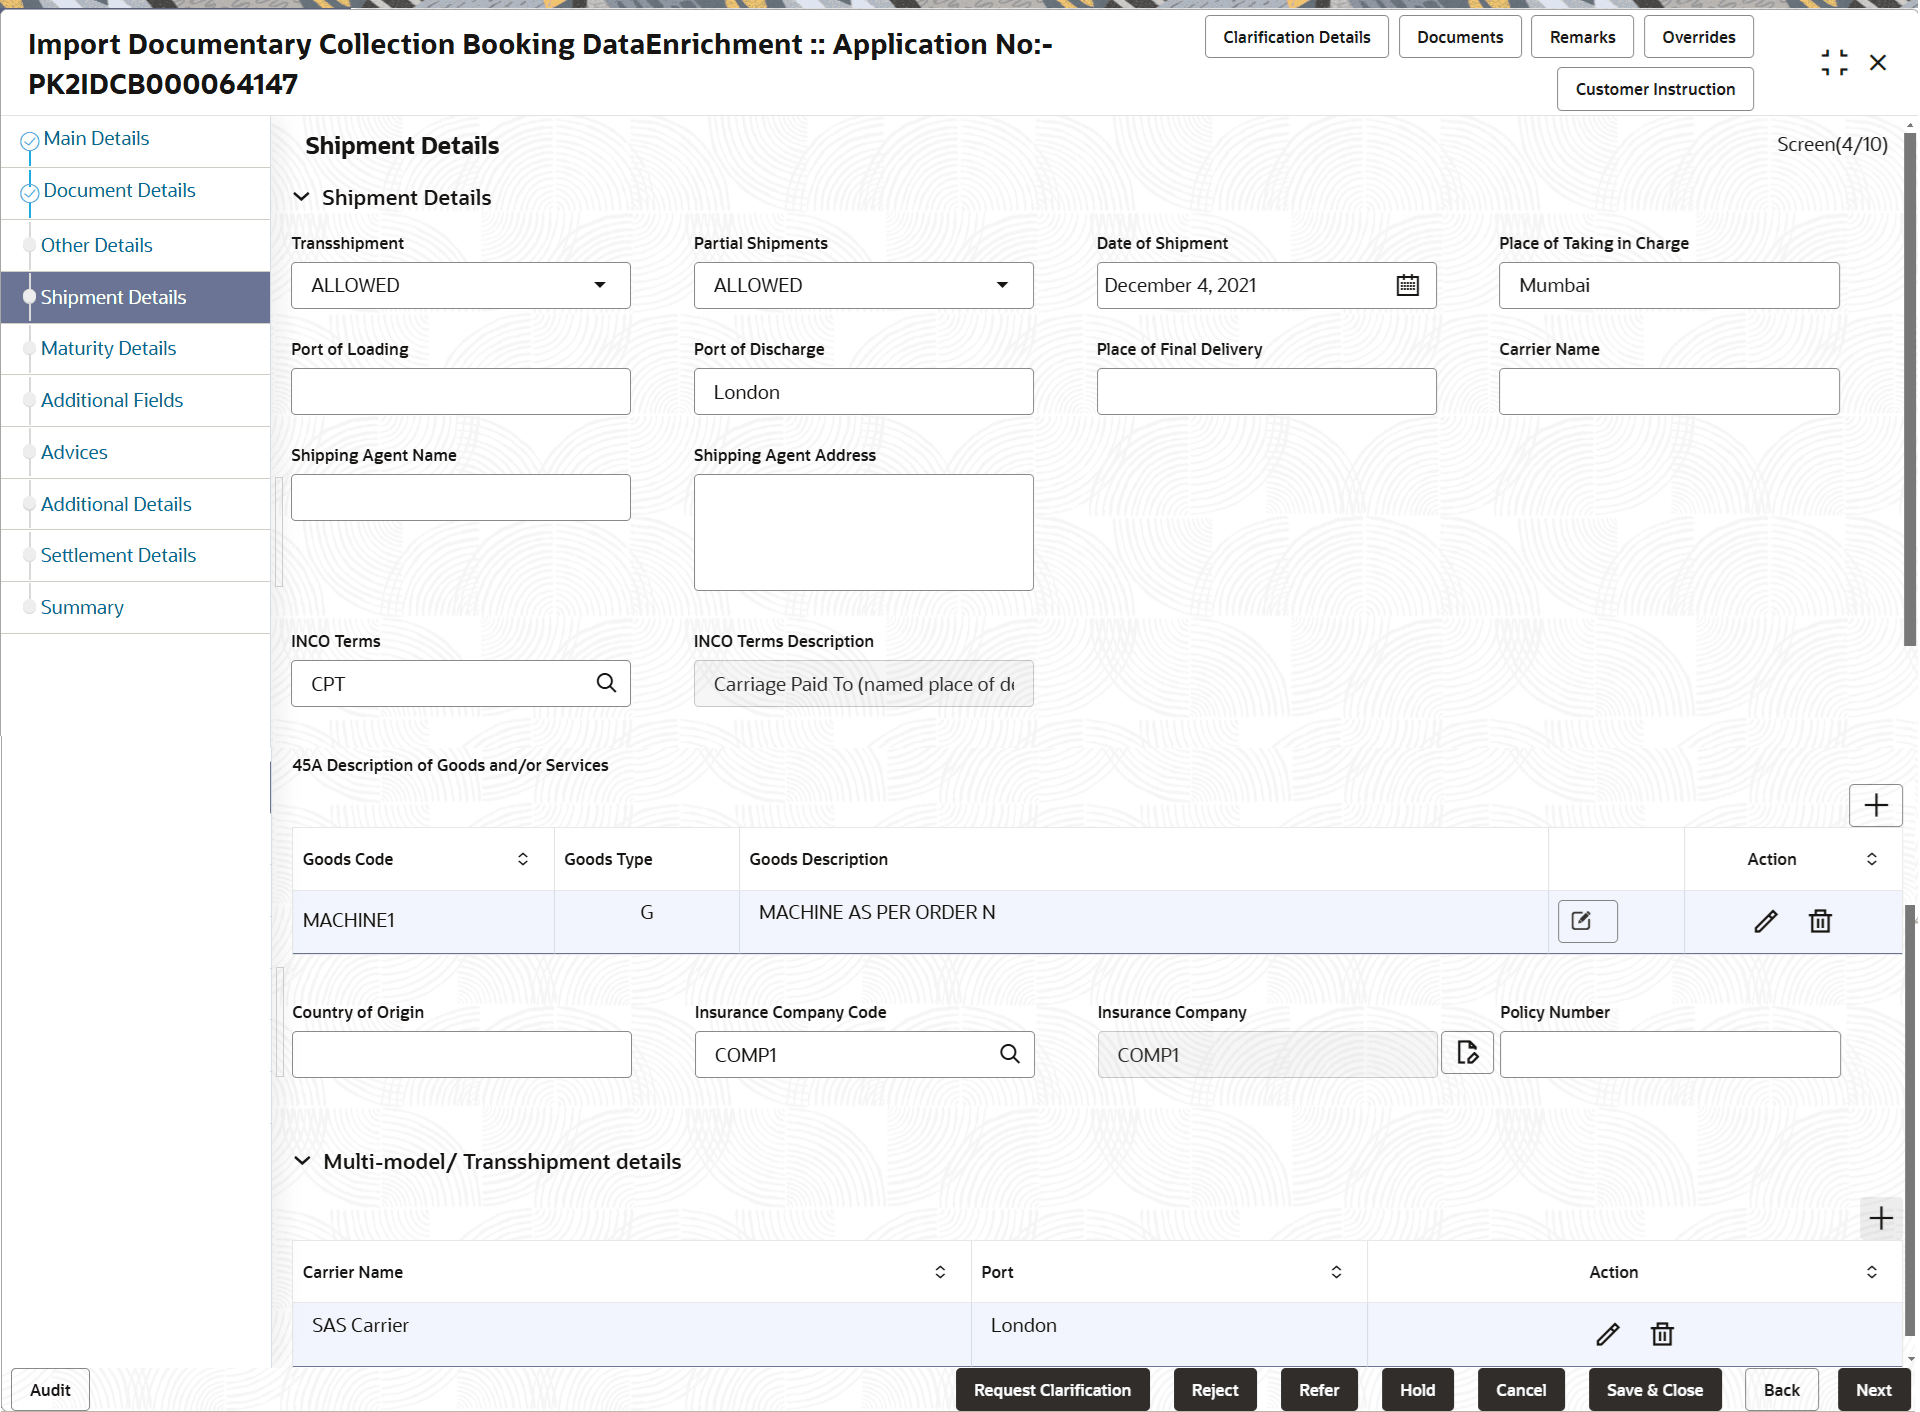Delete the SAS Carrier transshipment row

(1662, 1334)
